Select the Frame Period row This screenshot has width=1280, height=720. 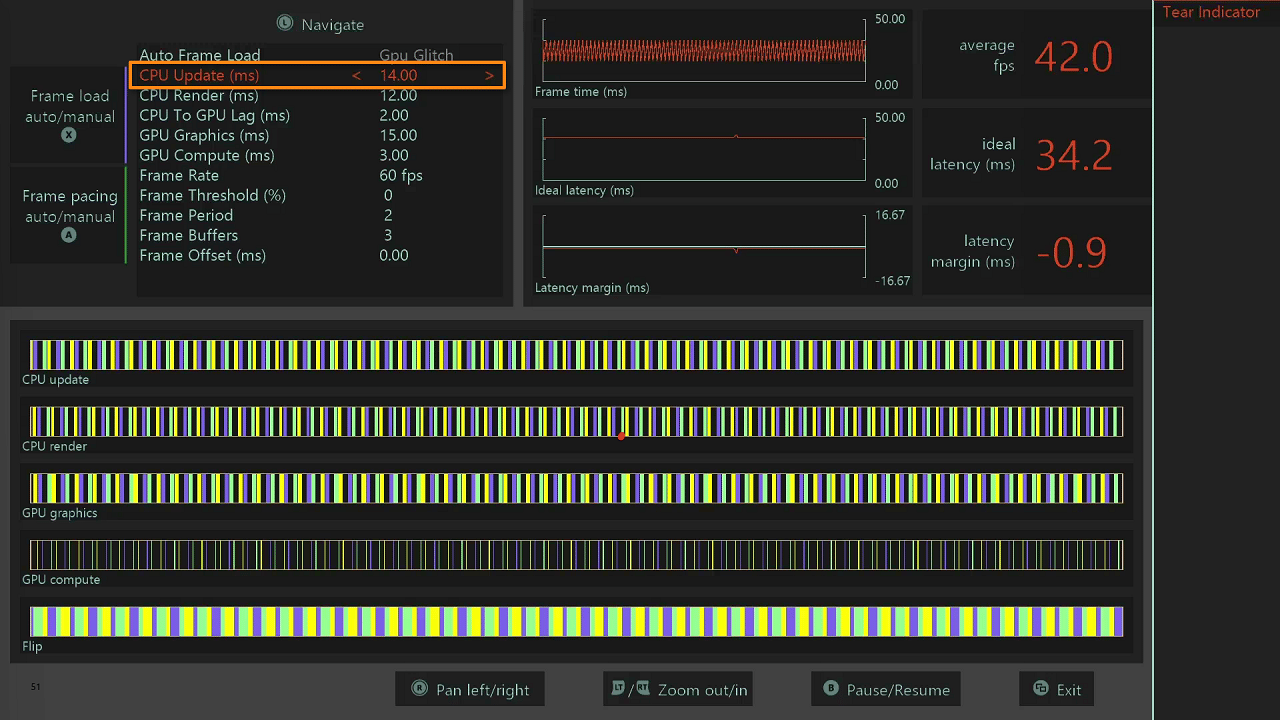320,215
